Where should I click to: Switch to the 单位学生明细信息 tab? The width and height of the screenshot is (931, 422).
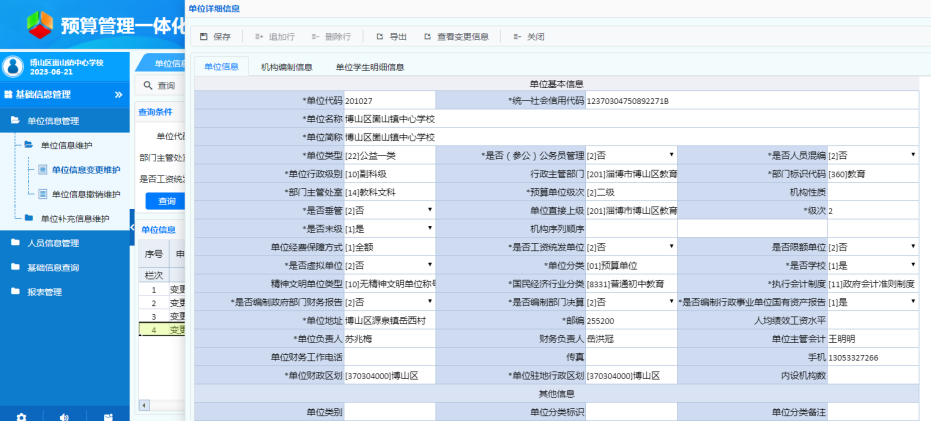pos(369,68)
